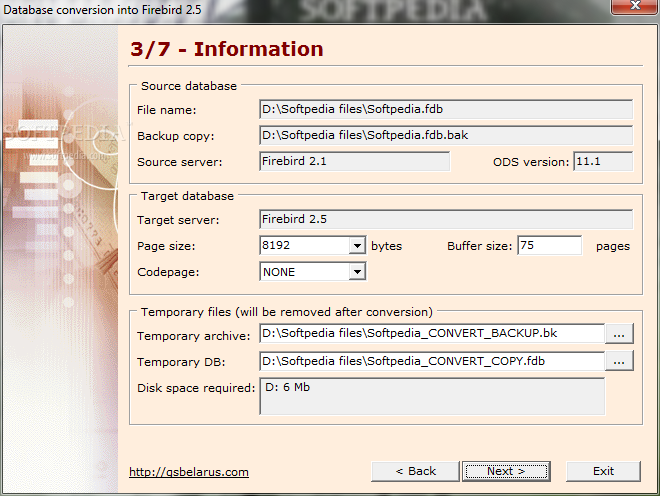The image size is (660, 496).
Task: Click the 'Target database' group label
Action: (187, 196)
